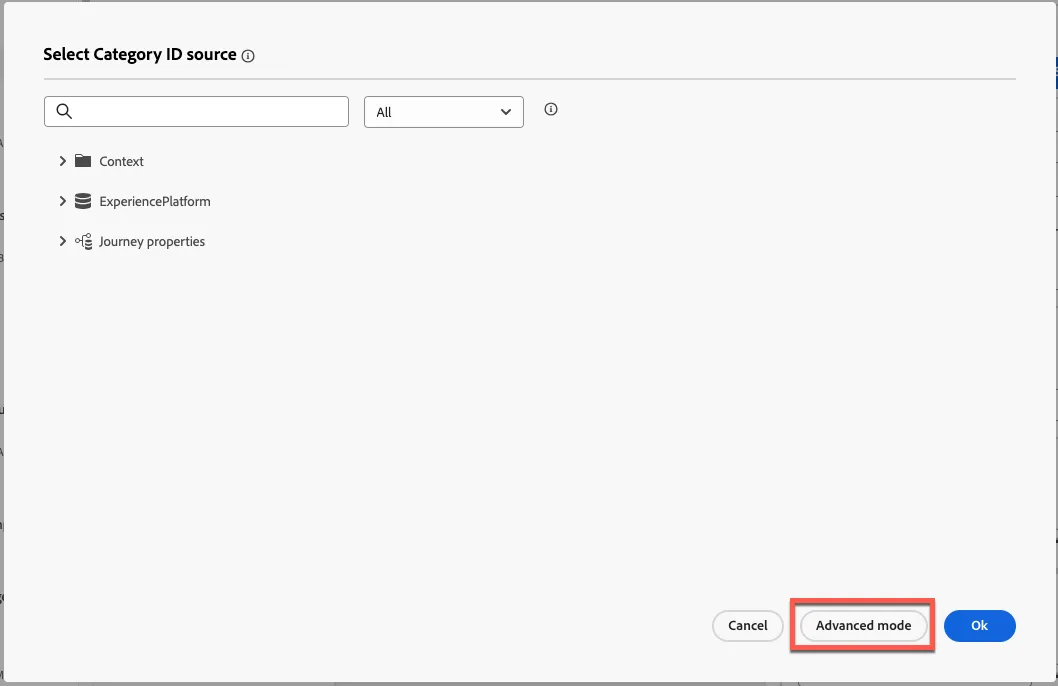
Task: Click the ExperiencePlatform database icon
Action: click(83, 201)
